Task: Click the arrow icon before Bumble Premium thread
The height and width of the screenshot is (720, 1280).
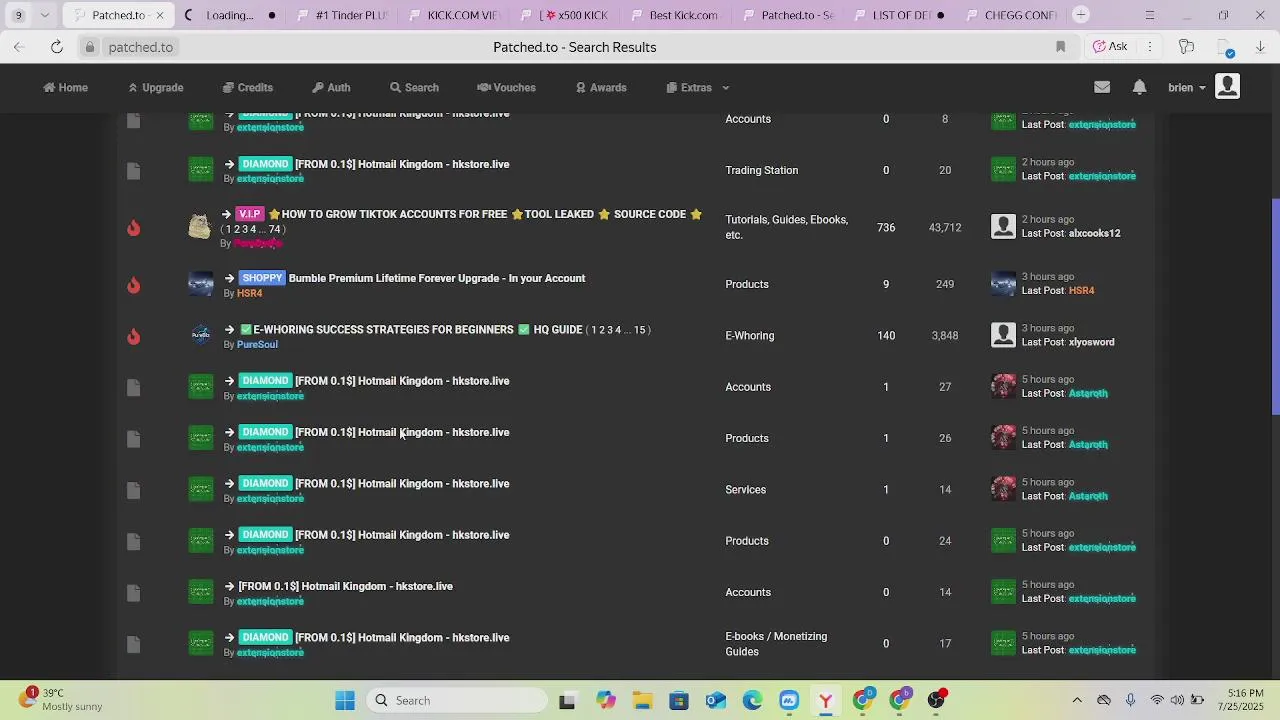Action: 229,278
